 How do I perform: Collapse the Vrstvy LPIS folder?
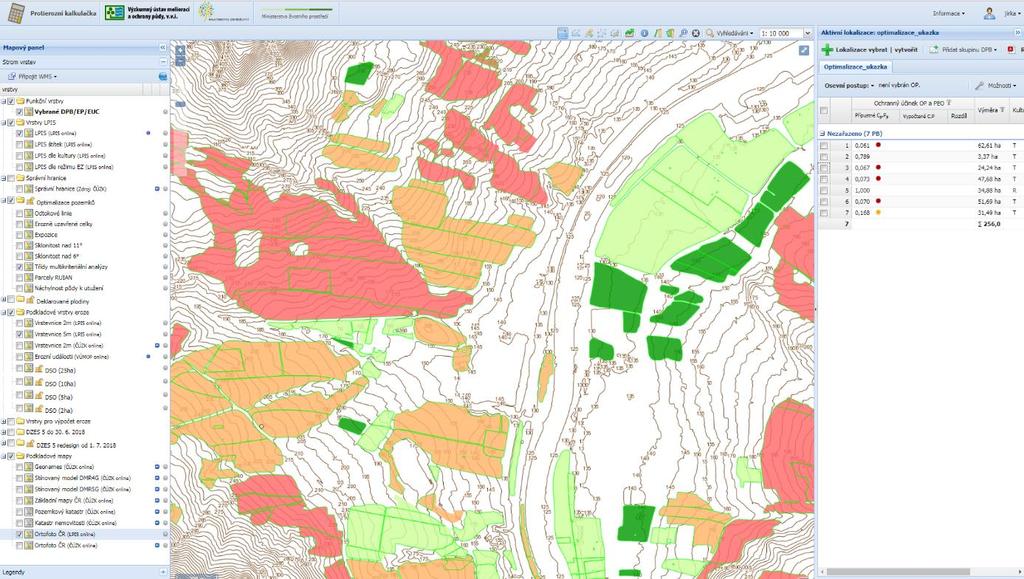pyautogui.click(x=3, y=123)
